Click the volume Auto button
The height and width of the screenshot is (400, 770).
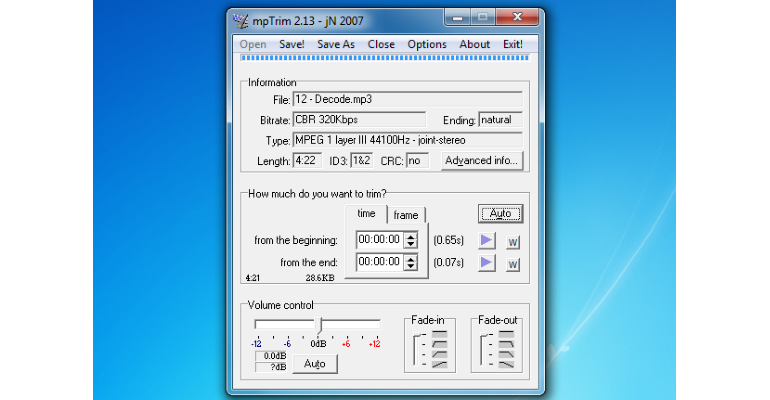point(315,364)
